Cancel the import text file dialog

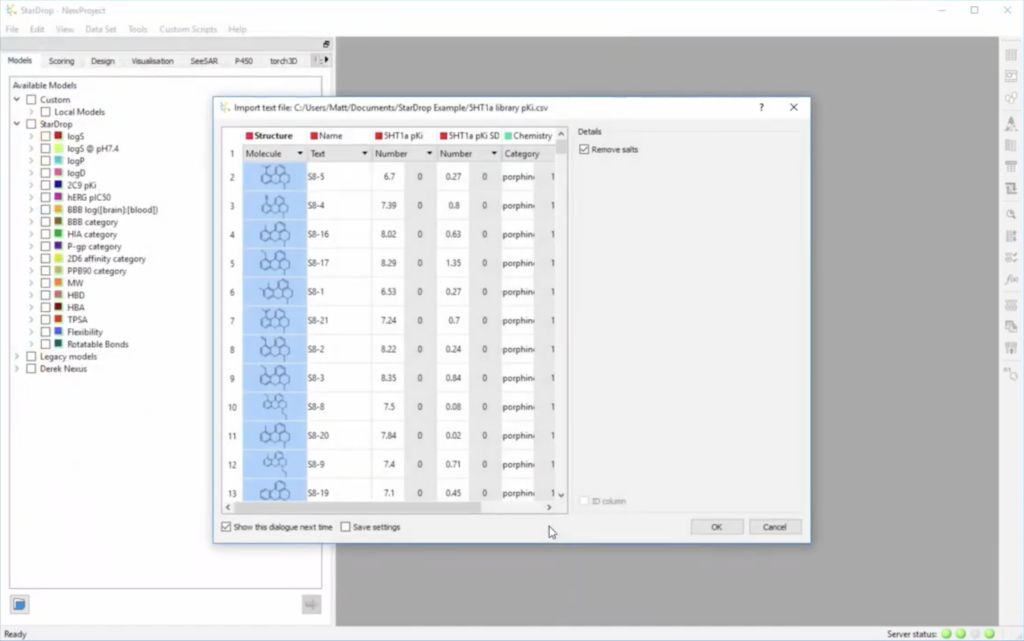tap(774, 527)
